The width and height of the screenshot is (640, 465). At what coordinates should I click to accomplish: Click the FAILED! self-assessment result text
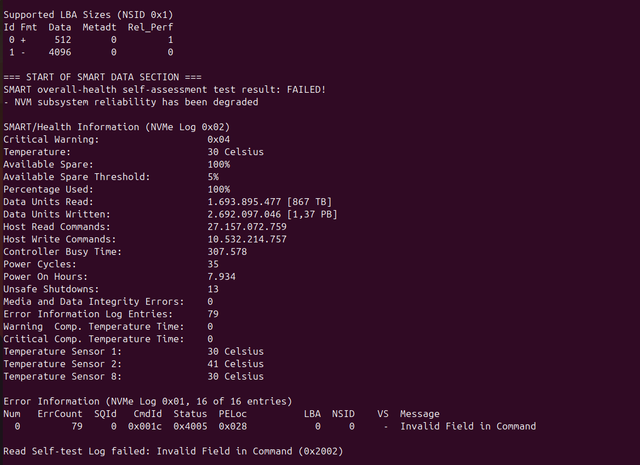click(x=296, y=90)
